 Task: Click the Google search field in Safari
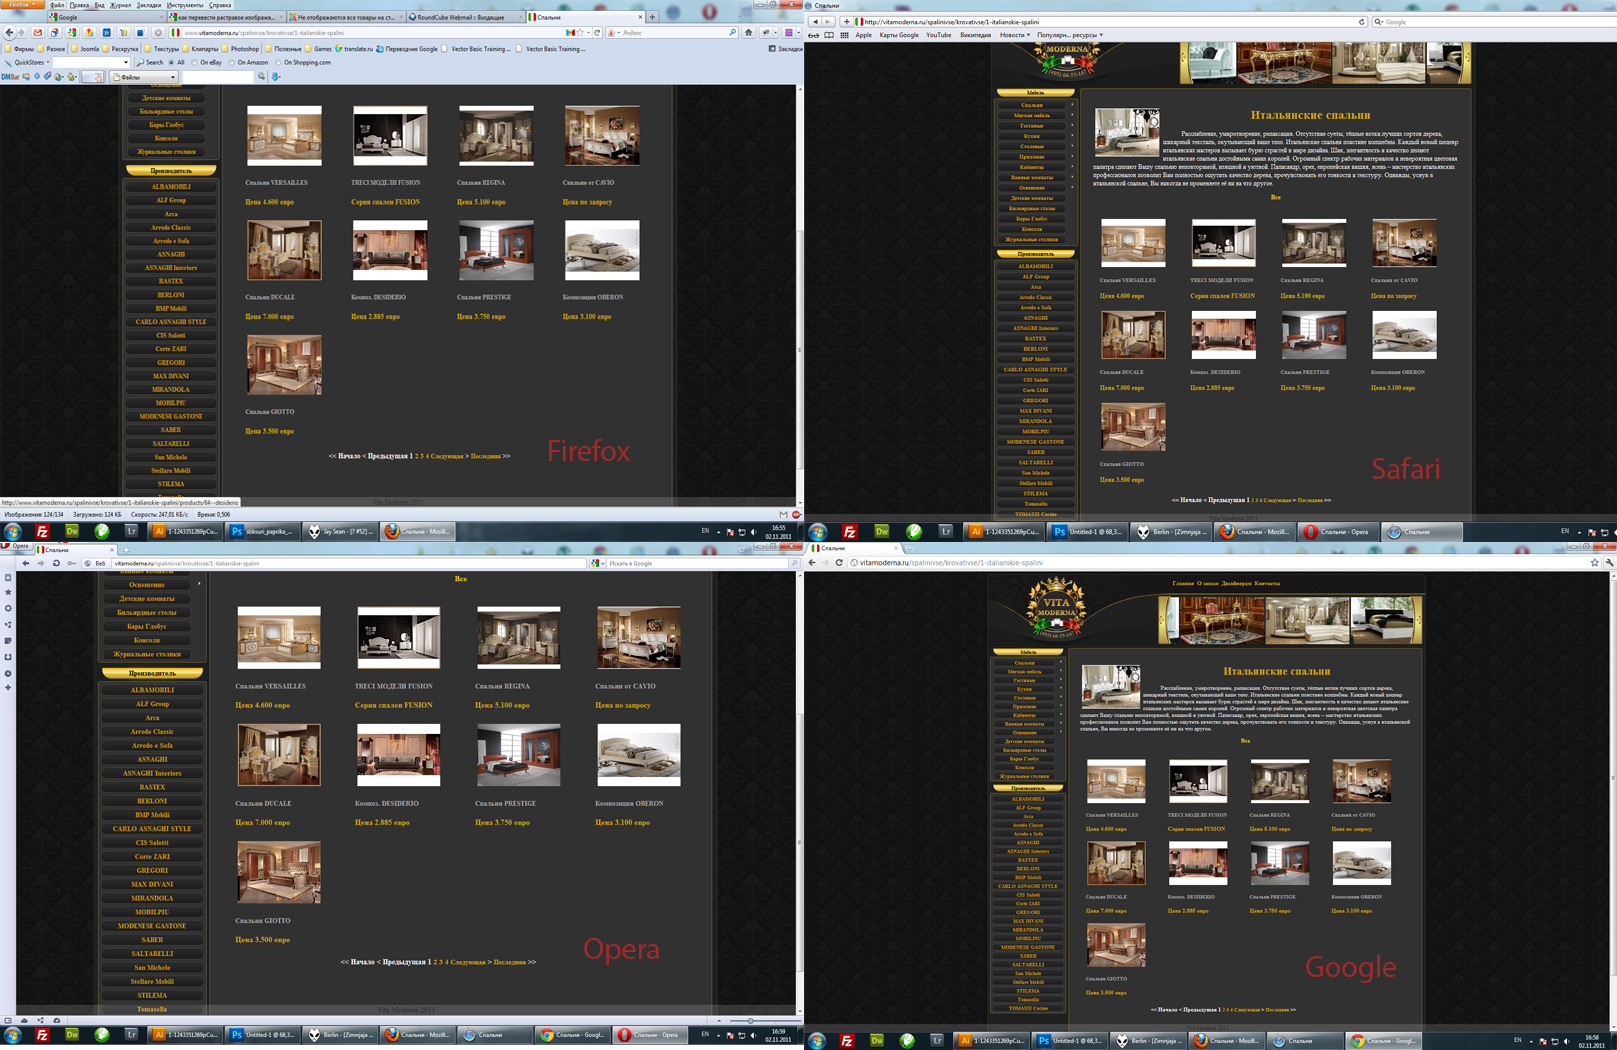click(x=1493, y=21)
